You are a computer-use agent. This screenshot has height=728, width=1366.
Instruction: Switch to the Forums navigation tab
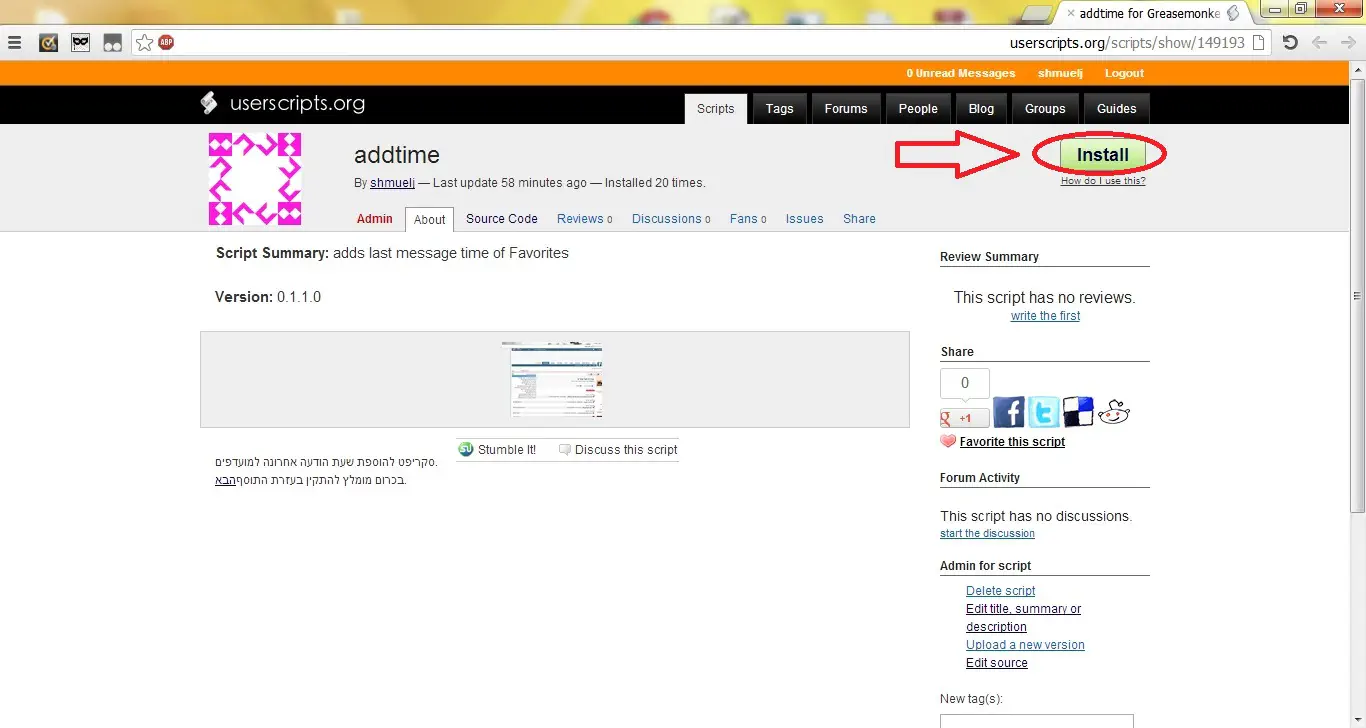point(845,109)
